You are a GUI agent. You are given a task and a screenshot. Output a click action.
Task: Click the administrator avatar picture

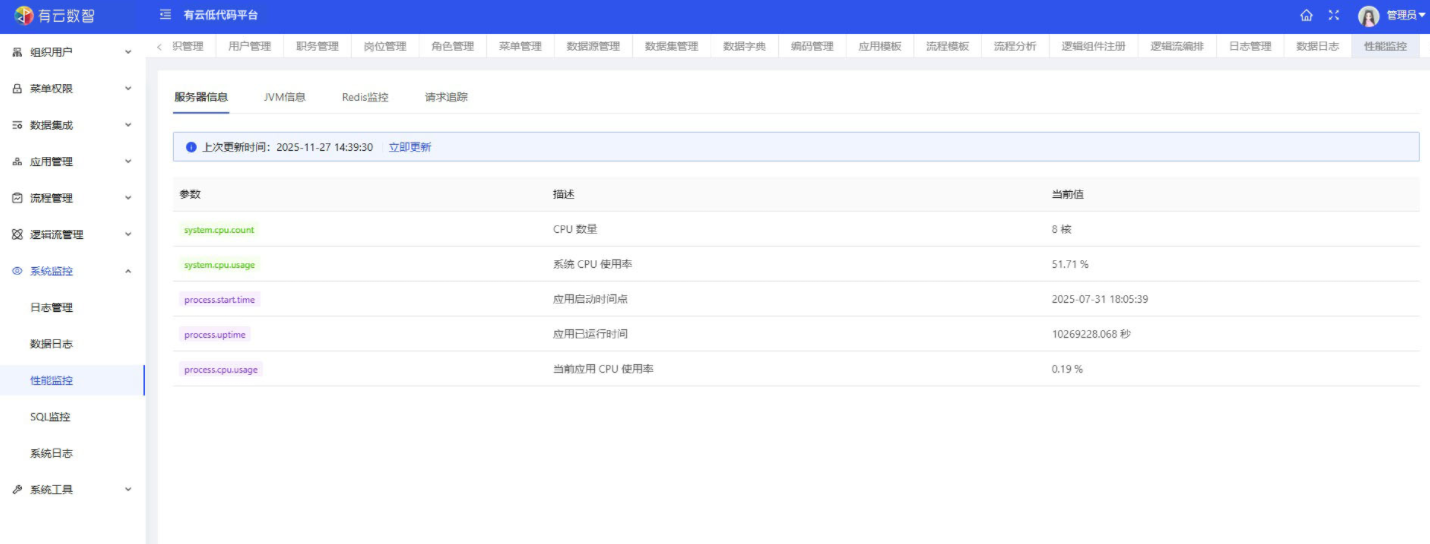1368,16
